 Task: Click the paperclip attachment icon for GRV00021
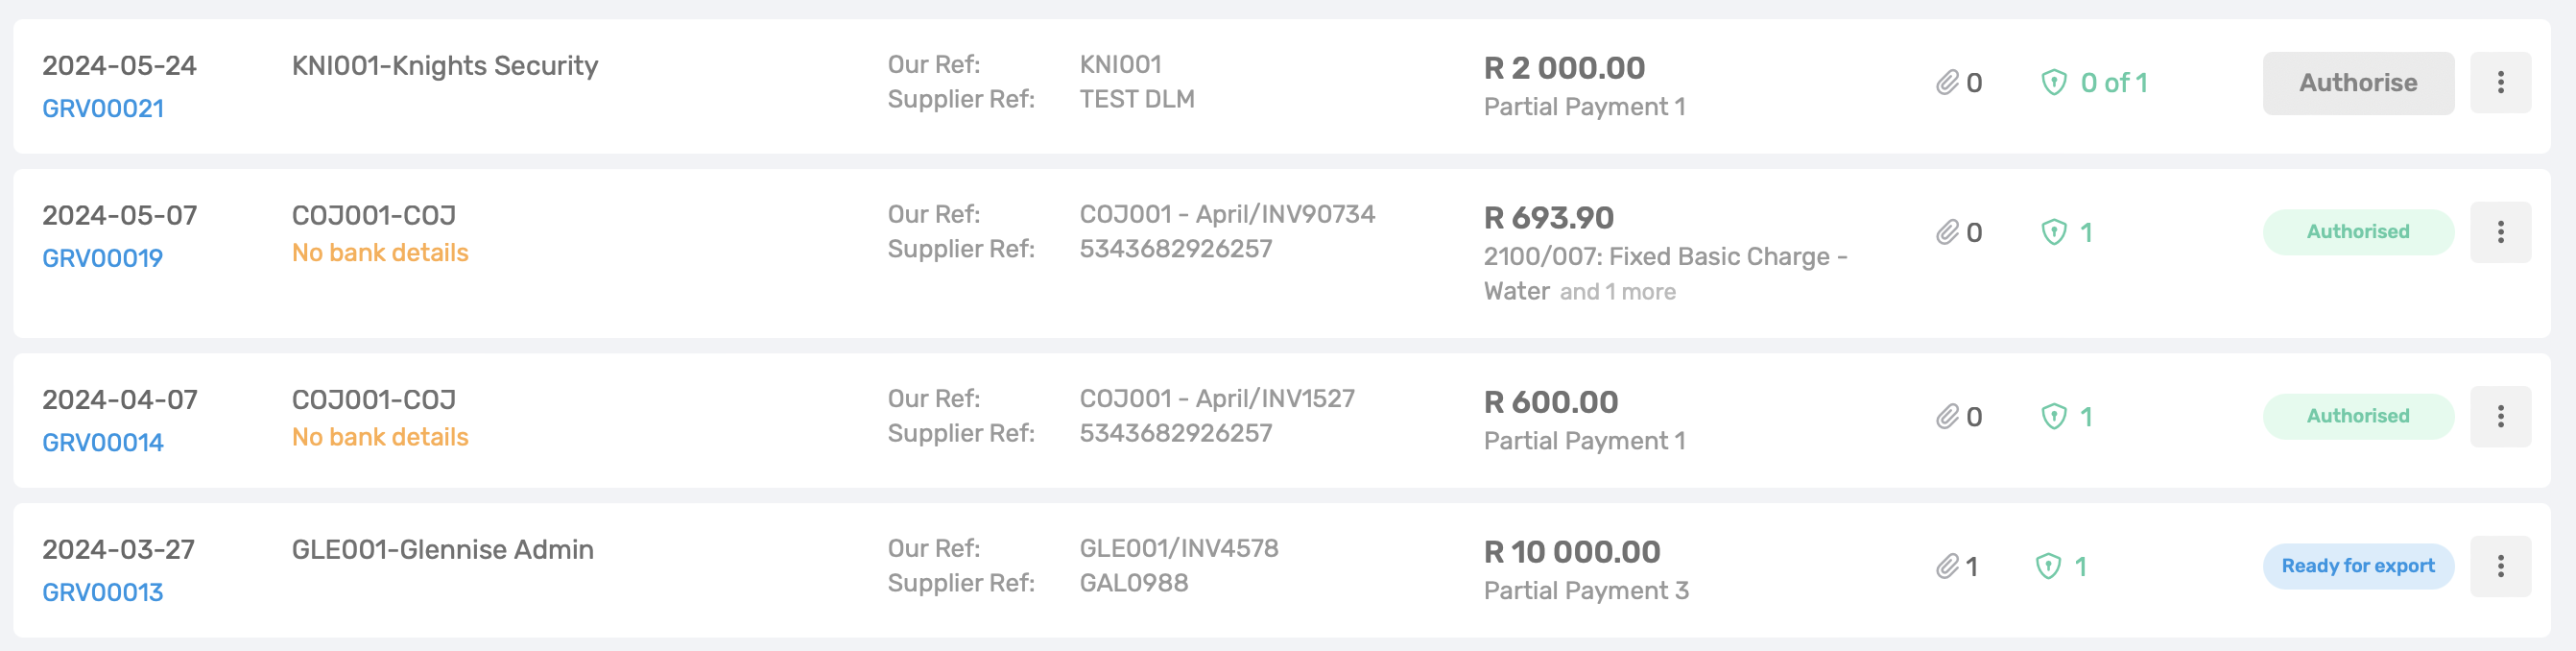pyautogui.click(x=1946, y=83)
